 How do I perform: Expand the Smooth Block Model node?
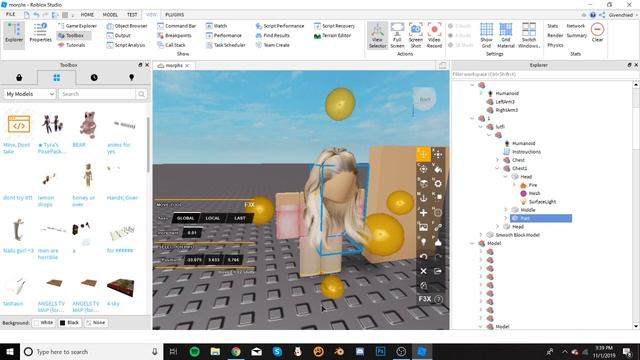coord(481,235)
